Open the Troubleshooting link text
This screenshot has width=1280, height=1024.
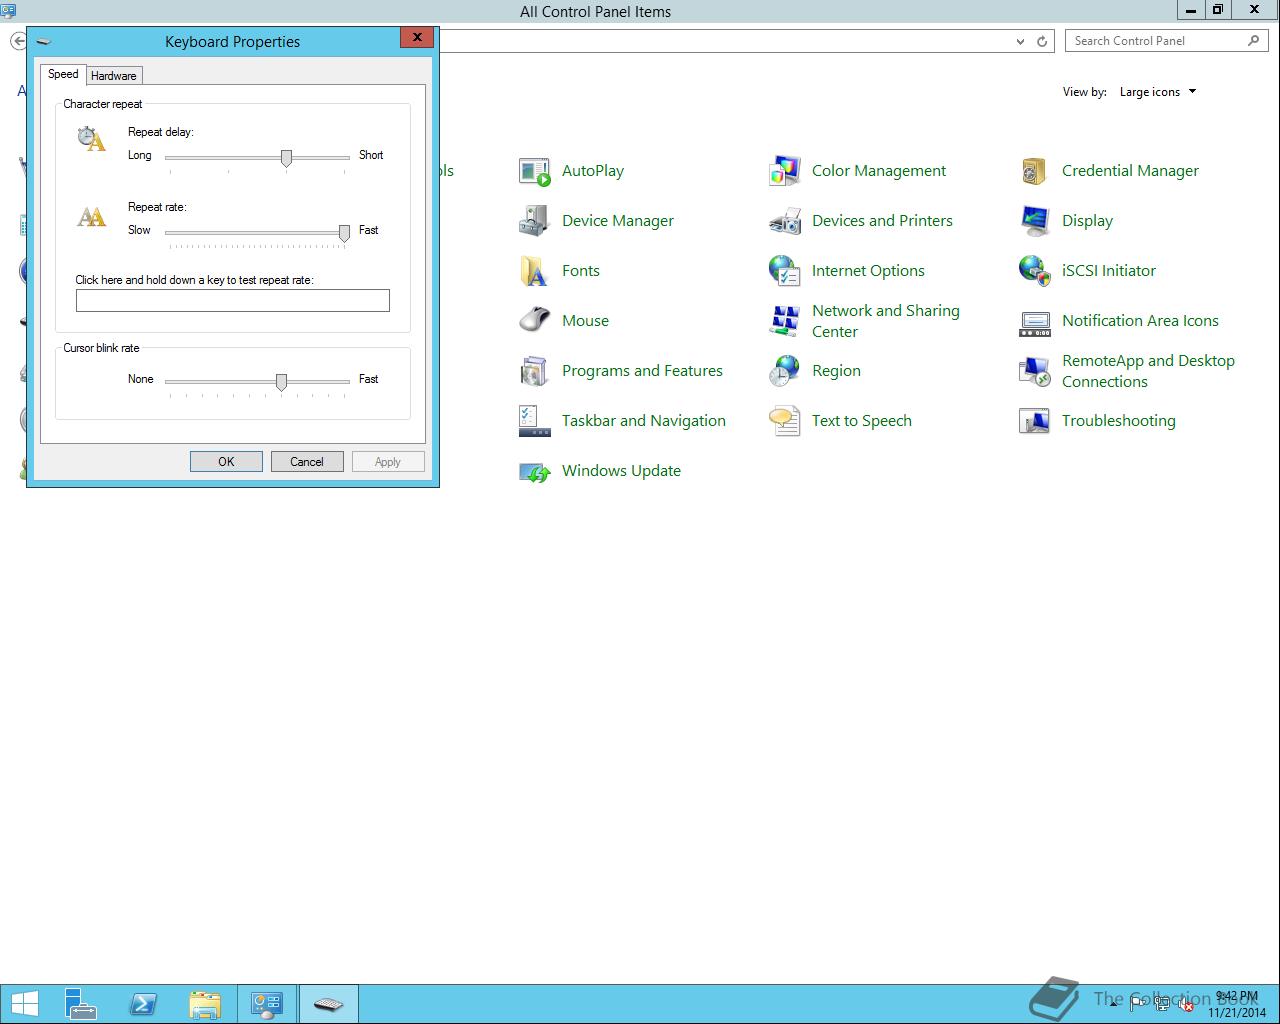click(x=1119, y=421)
